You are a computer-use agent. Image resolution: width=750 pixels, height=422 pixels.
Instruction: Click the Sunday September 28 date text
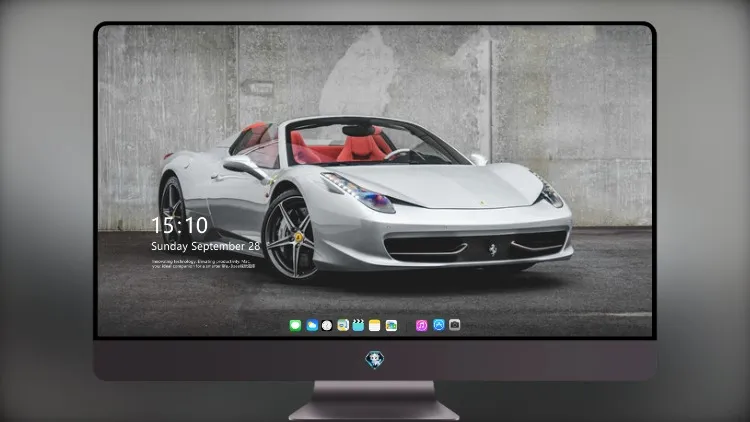point(206,246)
